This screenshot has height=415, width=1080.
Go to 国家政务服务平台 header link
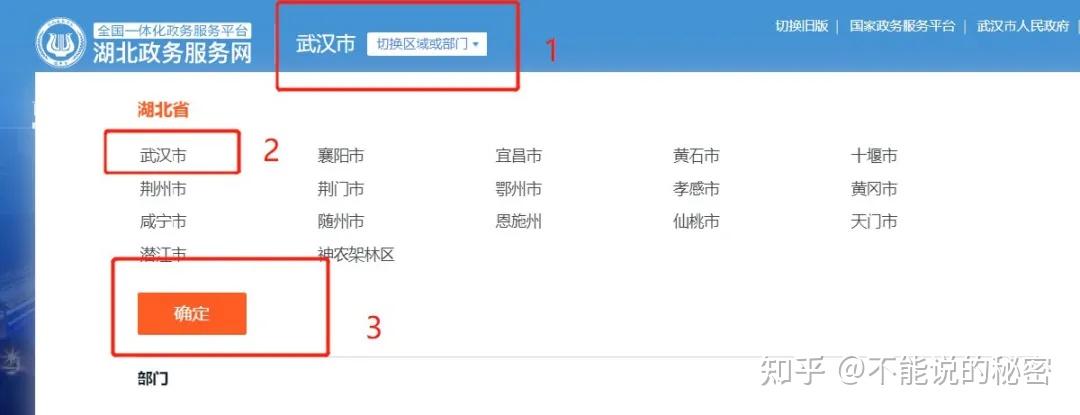click(902, 26)
